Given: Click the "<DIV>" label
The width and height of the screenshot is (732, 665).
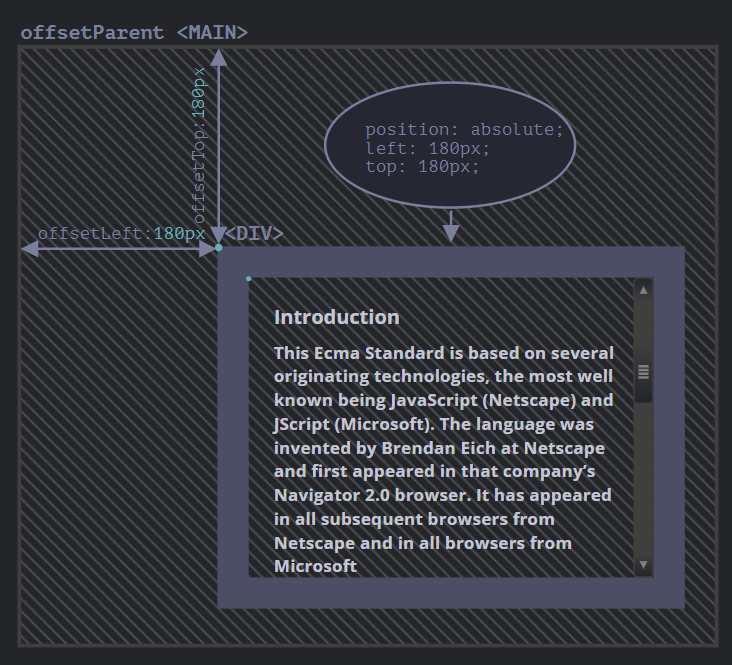Looking at the screenshot, I should (x=254, y=233).
